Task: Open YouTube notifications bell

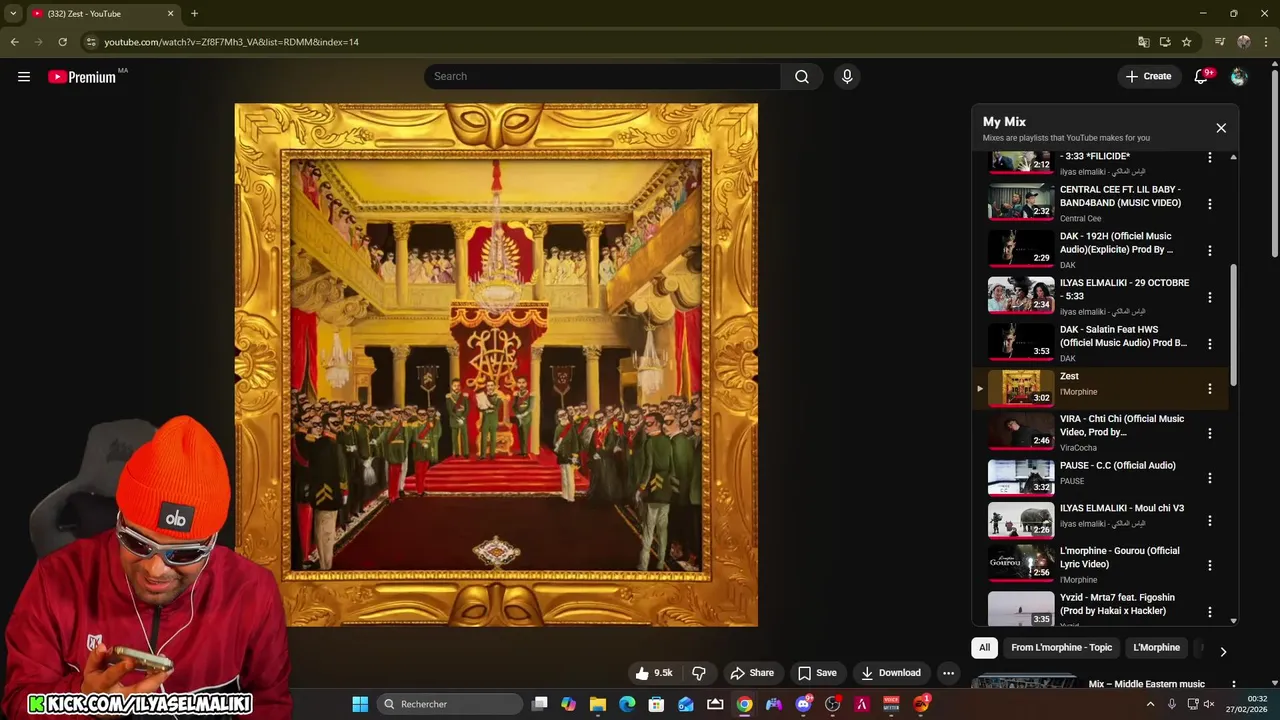Action: tap(1201, 76)
